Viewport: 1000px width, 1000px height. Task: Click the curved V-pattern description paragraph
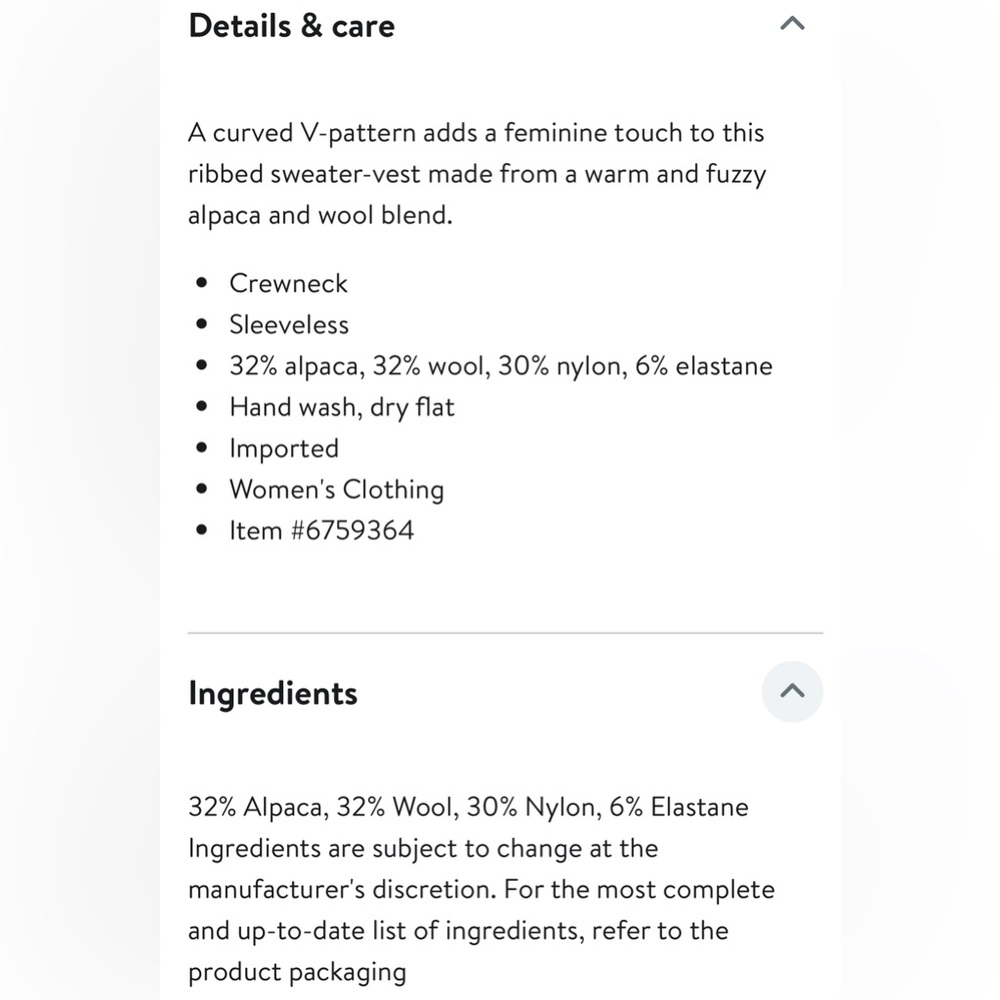pos(477,173)
